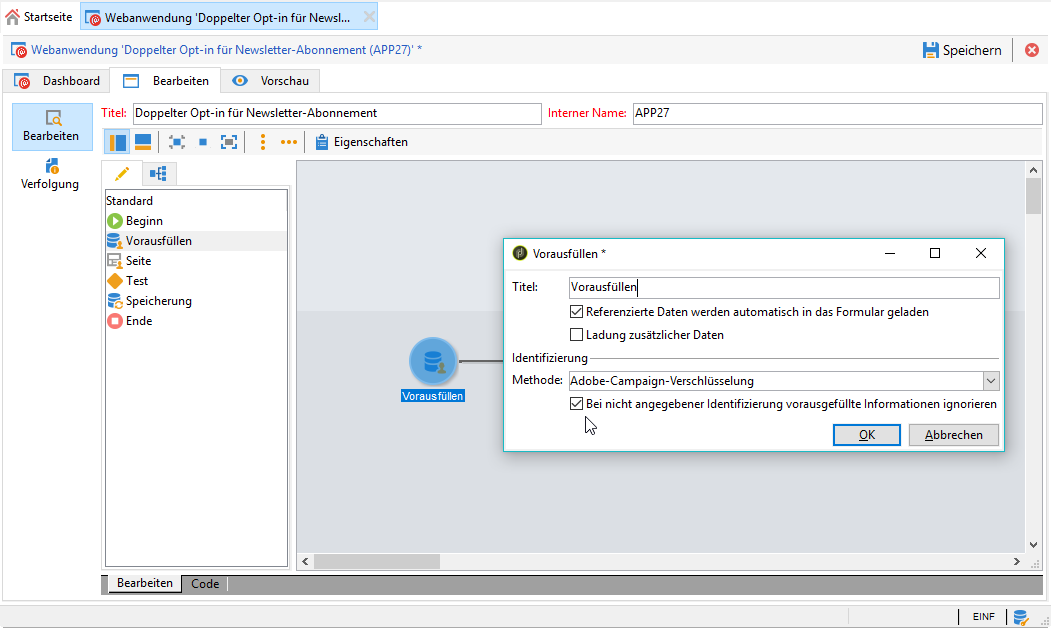Maximize the Vorausfüllen dialog
Screen dimensions: 1051x628
[935, 253]
